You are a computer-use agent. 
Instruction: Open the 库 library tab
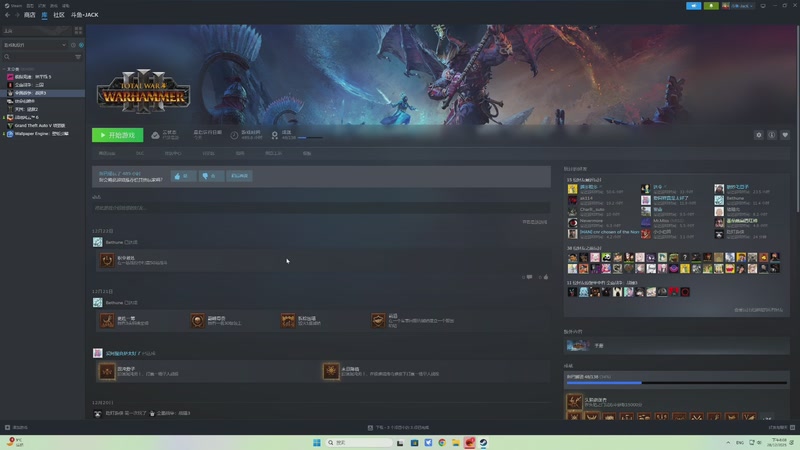[44, 15]
